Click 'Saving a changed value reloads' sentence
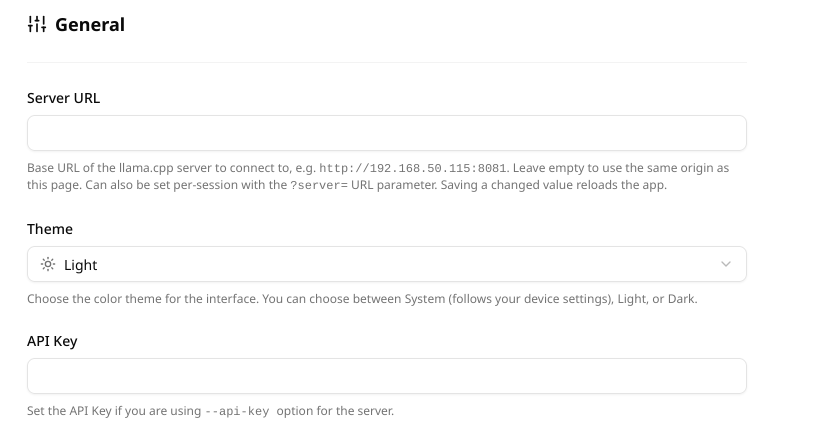840x431 pixels. 553,185
